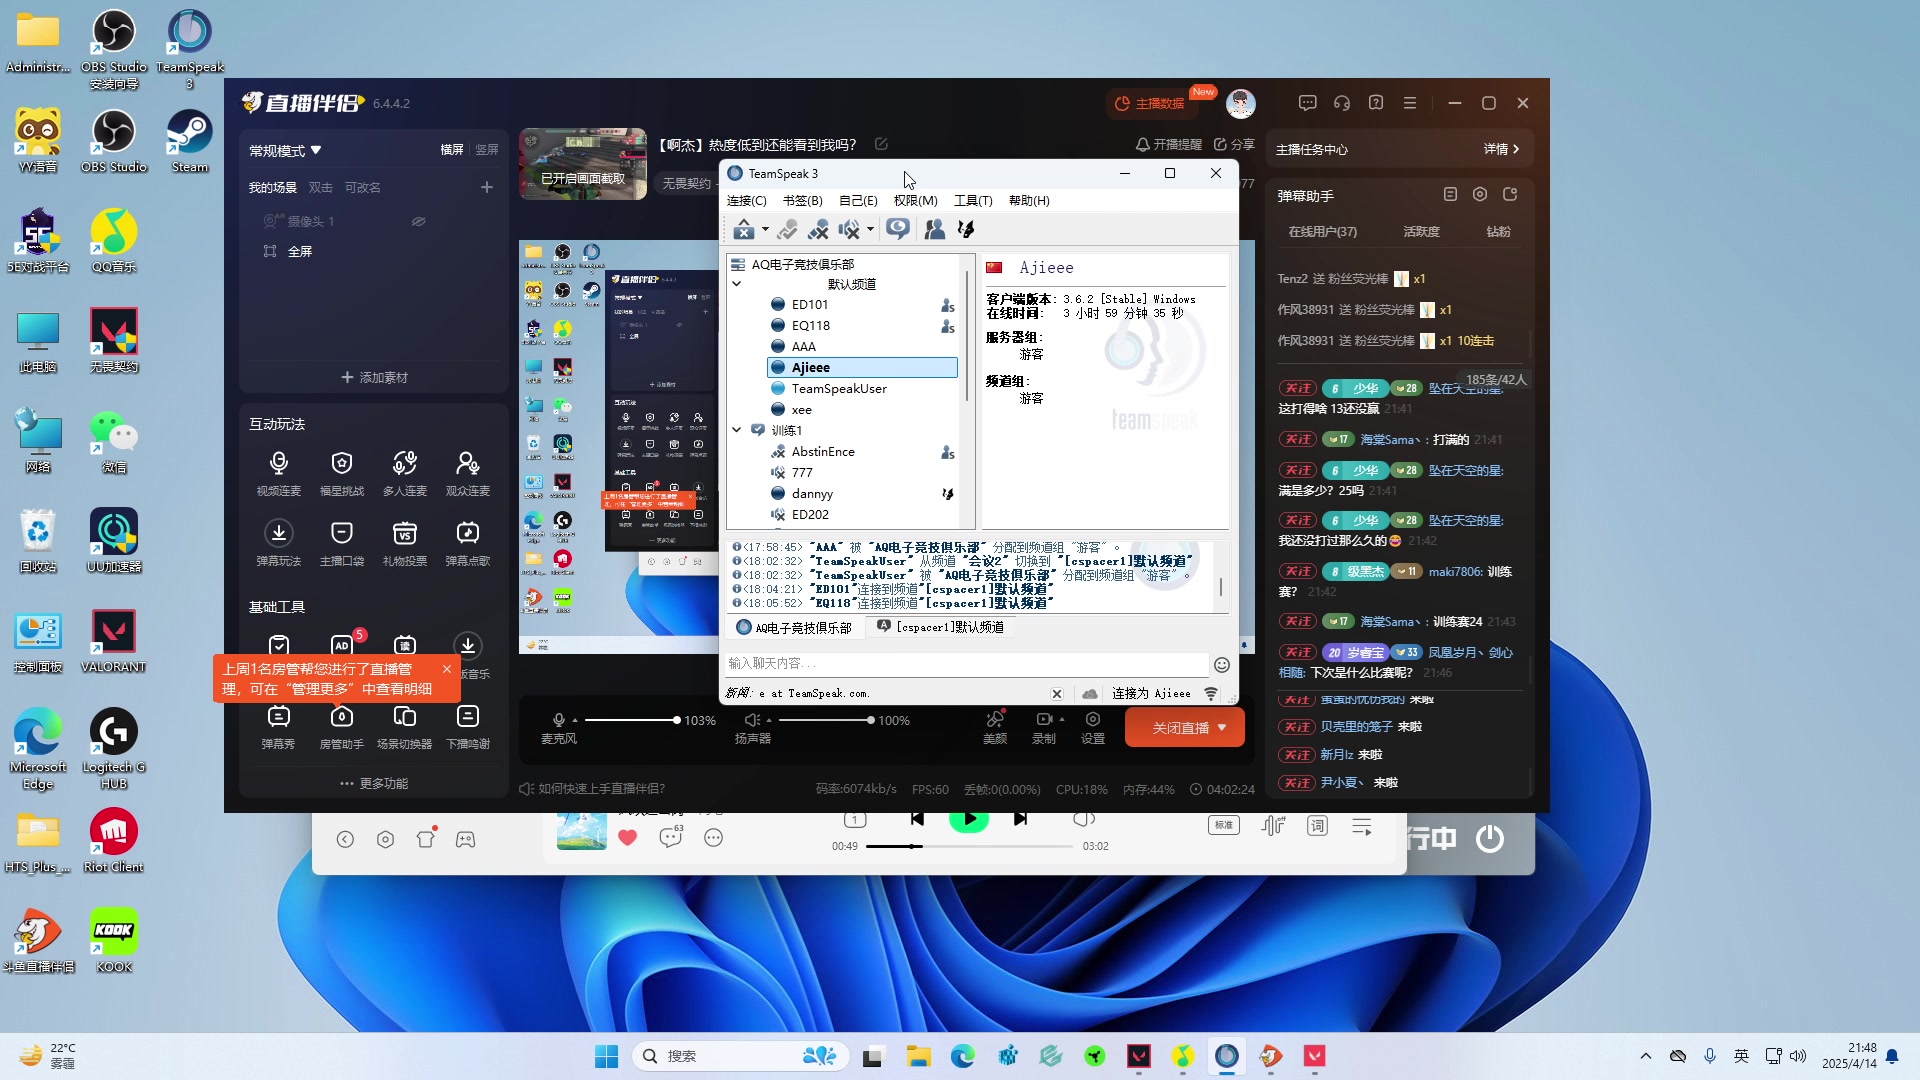Click the TeamSpeak chat input field
The image size is (1920, 1080).
(966, 663)
